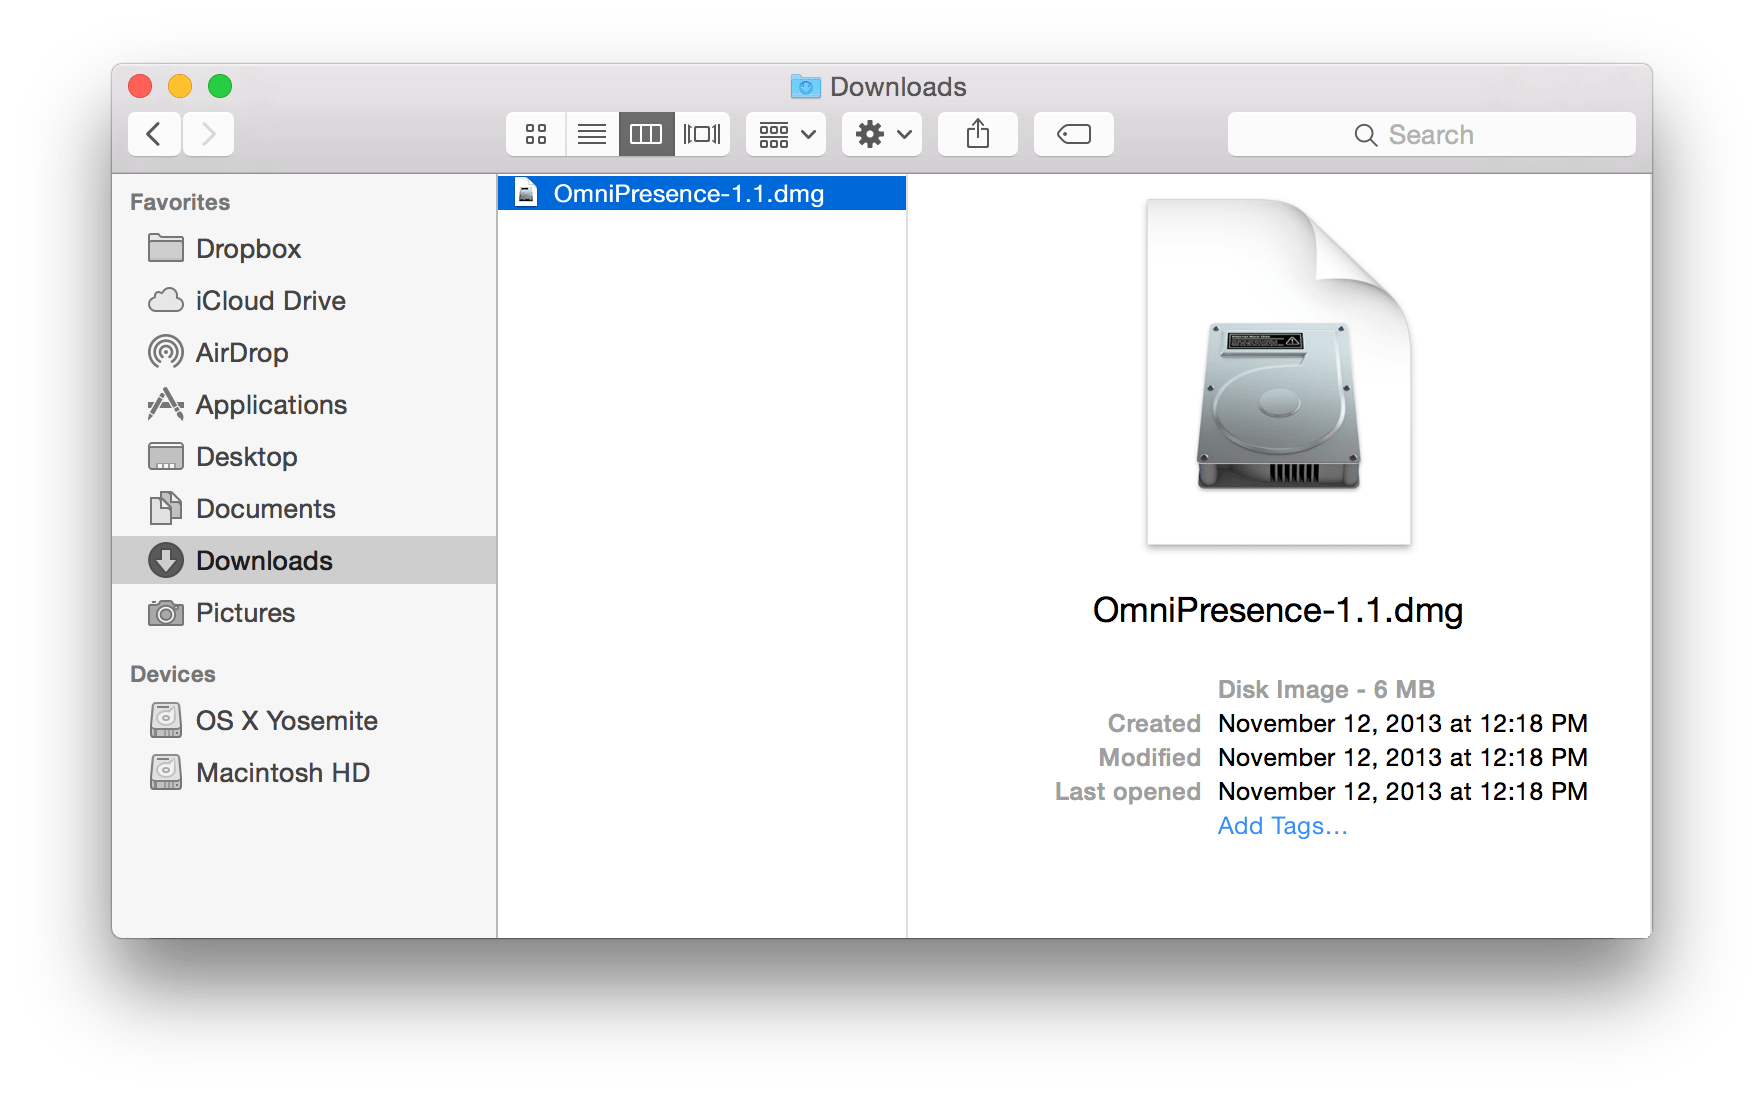Click the OS X Yosemite disk icon
This screenshot has height=1098, width=1764.
click(x=166, y=720)
